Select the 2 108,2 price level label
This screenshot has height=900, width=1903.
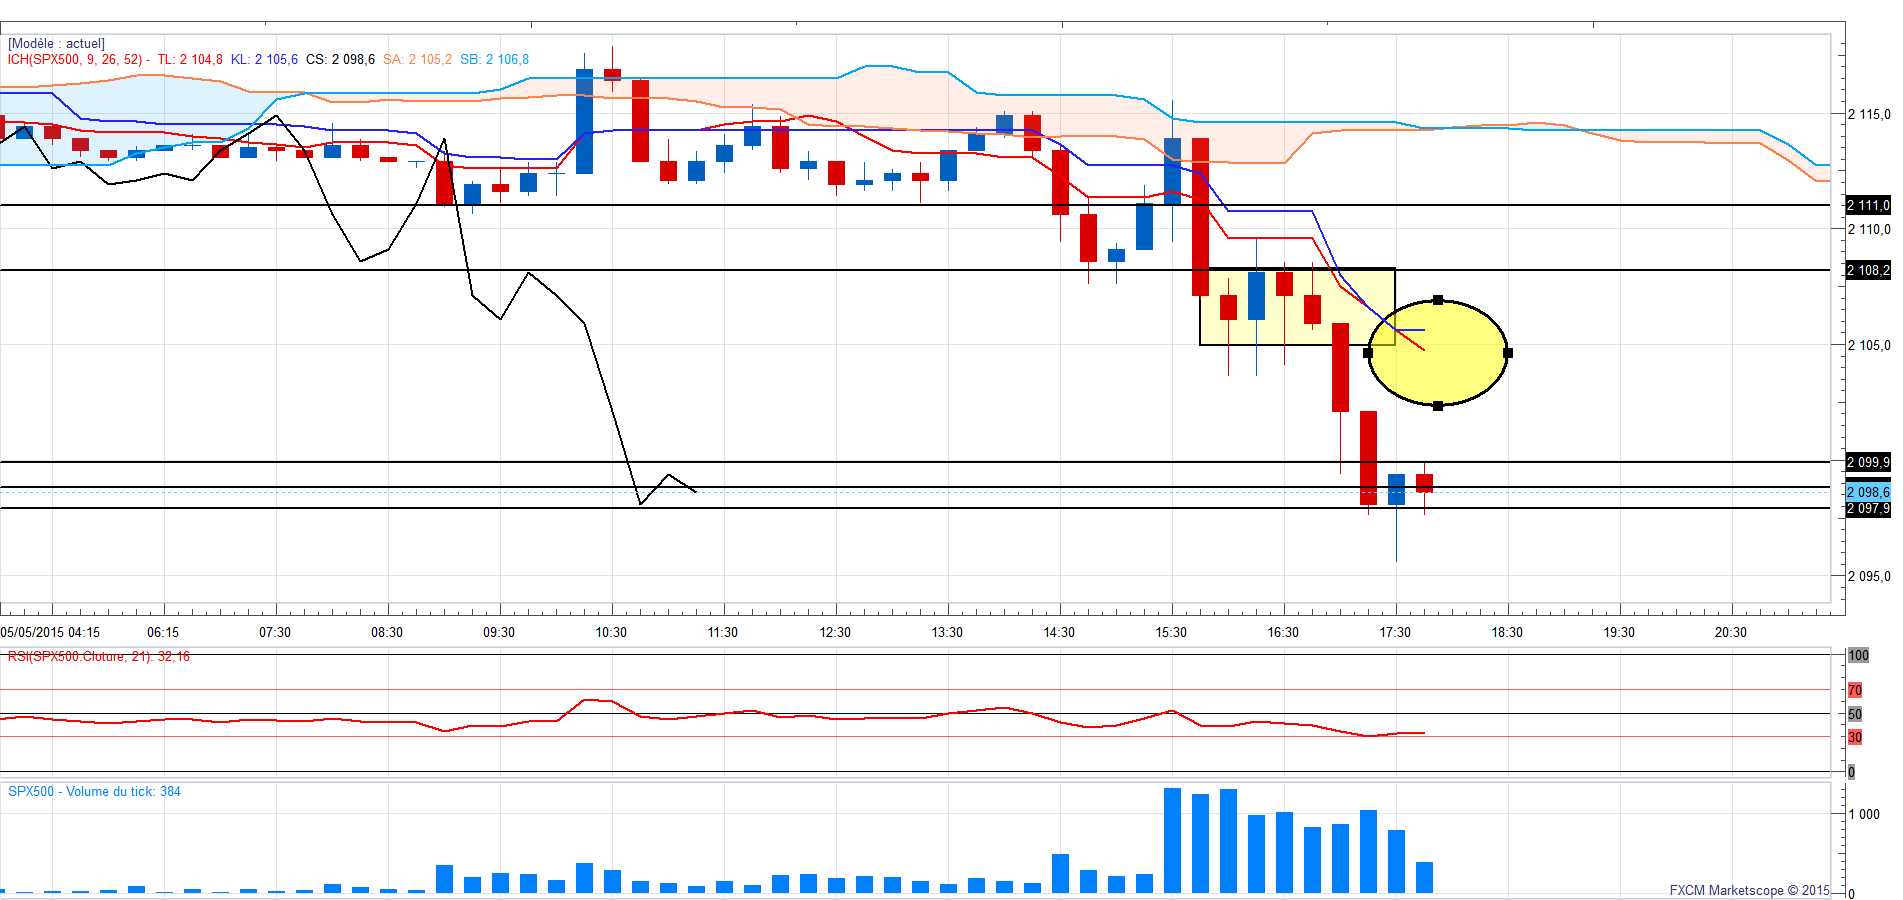(x=1868, y=270)
